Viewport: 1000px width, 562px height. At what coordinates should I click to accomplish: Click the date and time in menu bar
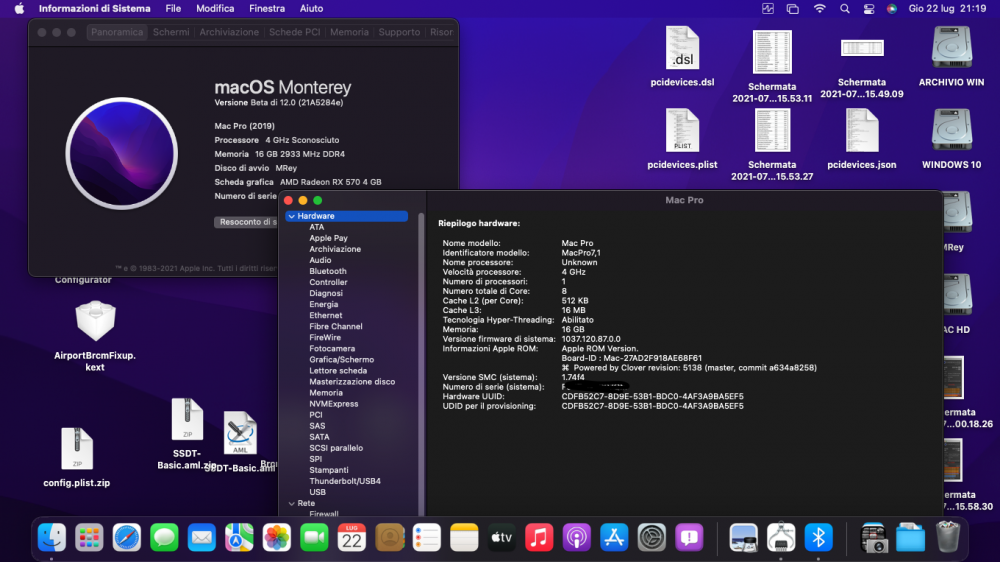tap(947, 9)
